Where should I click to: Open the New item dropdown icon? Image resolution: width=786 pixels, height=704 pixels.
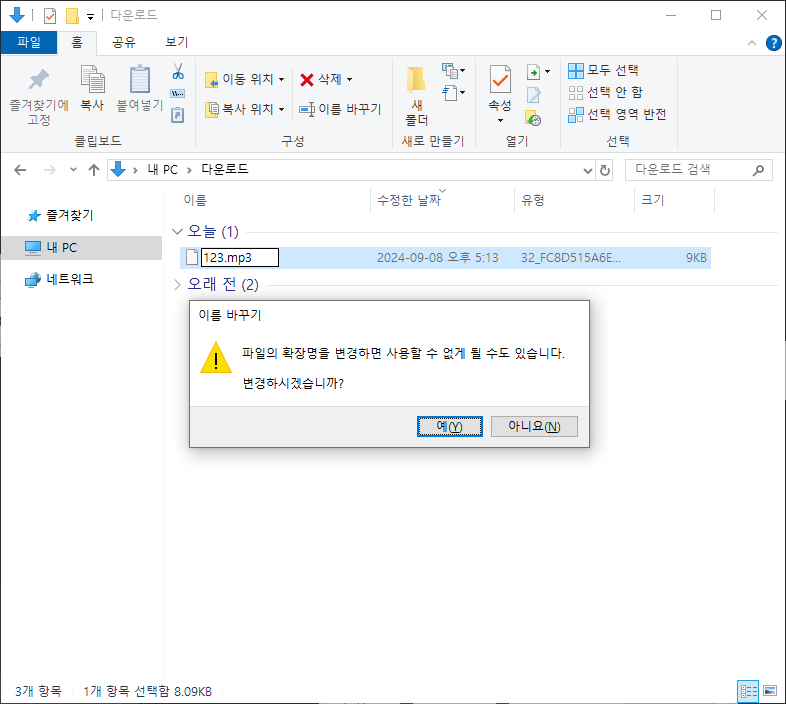pyautogui.click(x=453, y=71)
